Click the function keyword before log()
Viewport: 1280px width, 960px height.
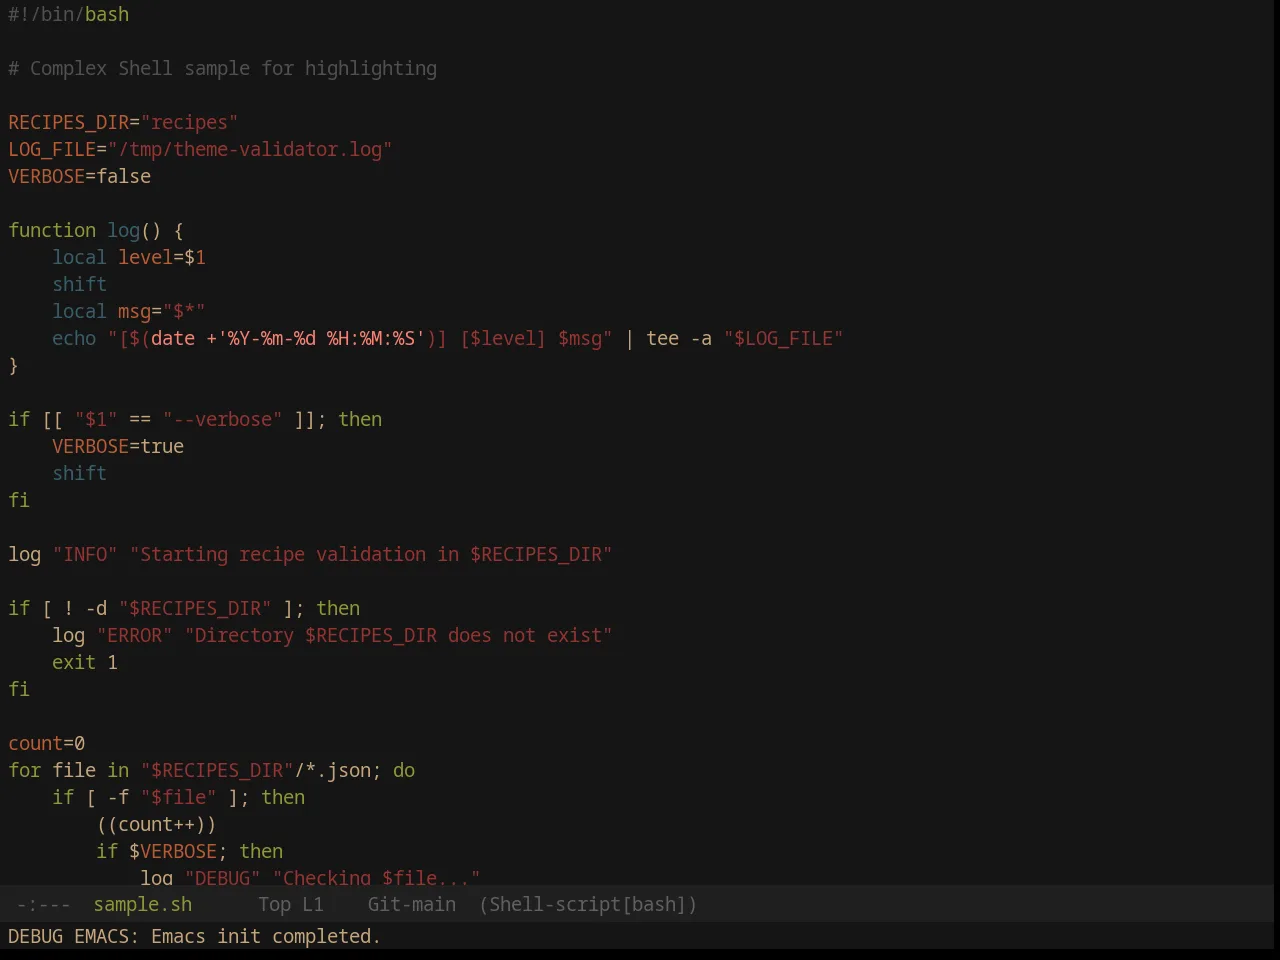point(52,230)
